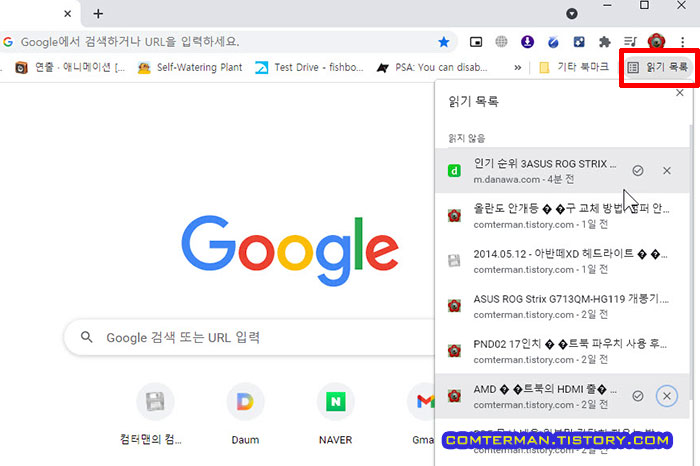
Task: Open the NAVER shortcut tile
Action: click(335, 414)
